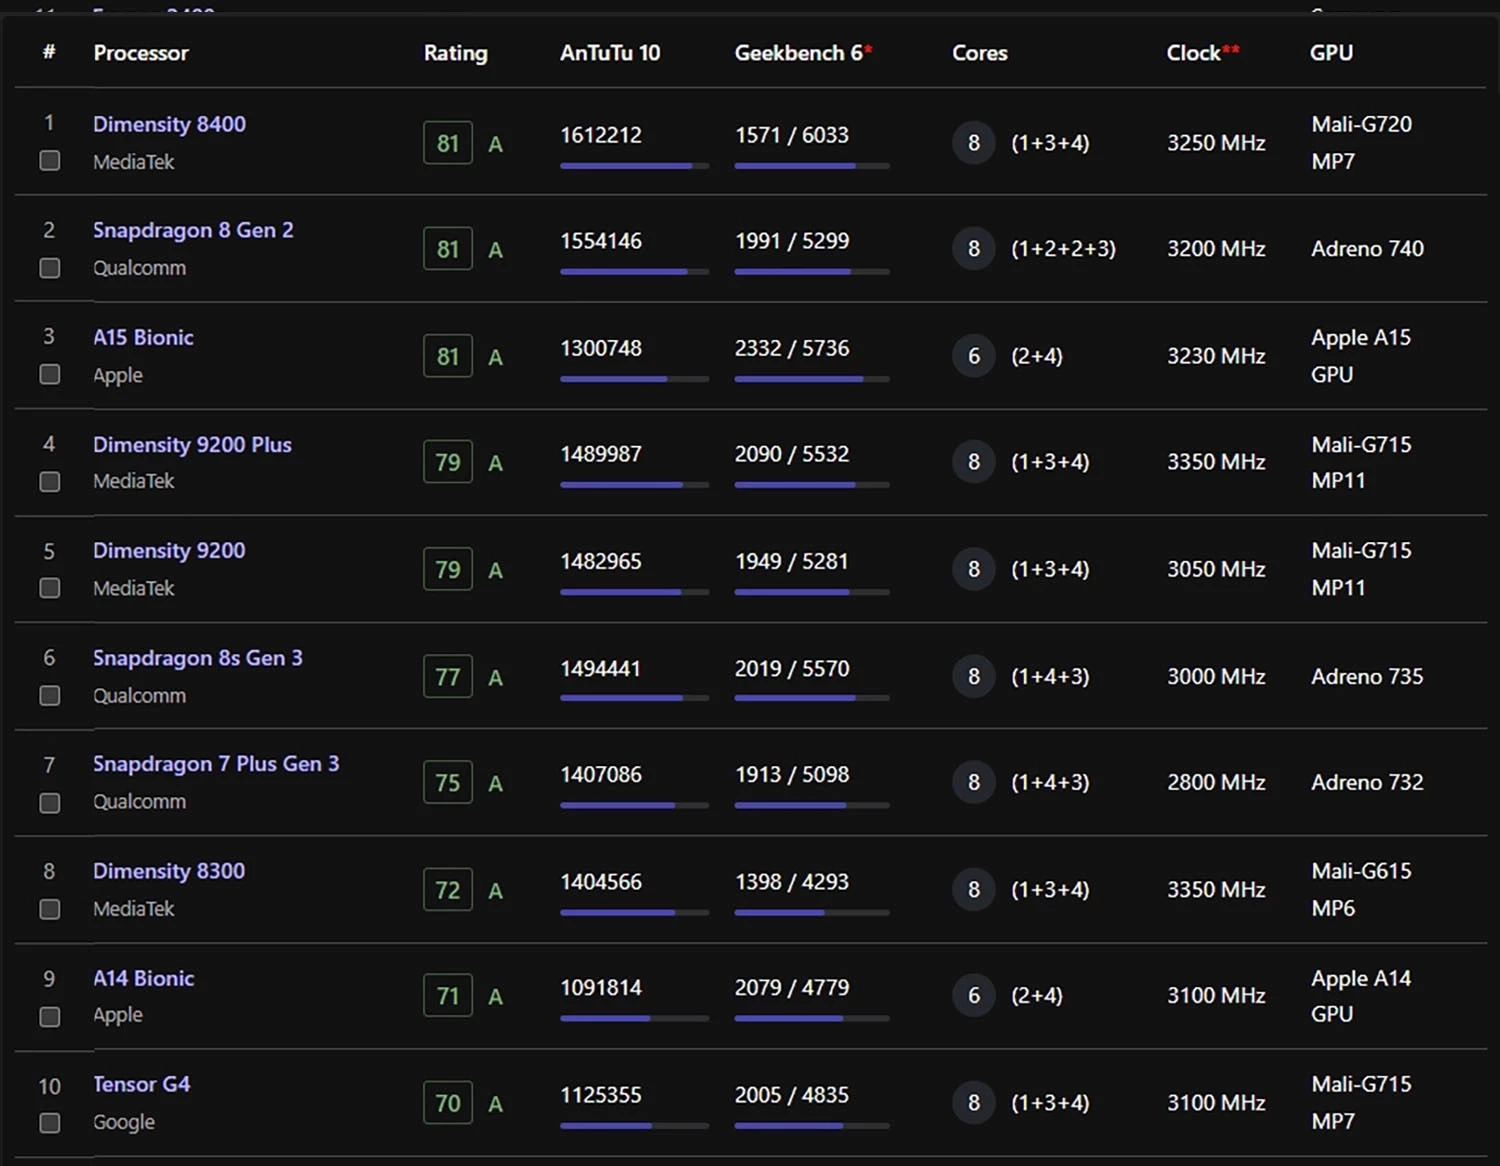This screenshot has height=1166, width=1500.
Task: Click the 3350 MHz clock for Dimensity 8300
Action: click(1216, 890)
